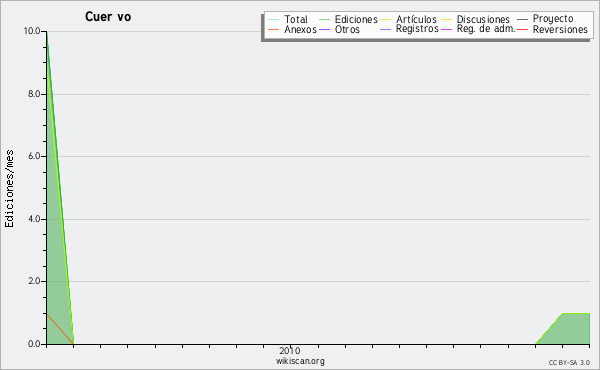Click the 4.0 y-axis value
Viewport: 600px width, 370px height.
pos(34,219)
